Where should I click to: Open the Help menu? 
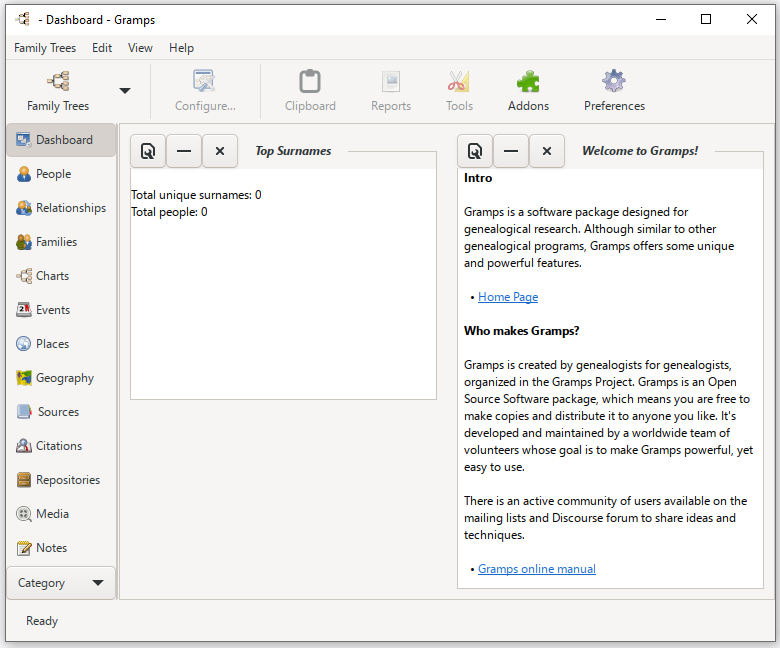[x=181, y=48]
